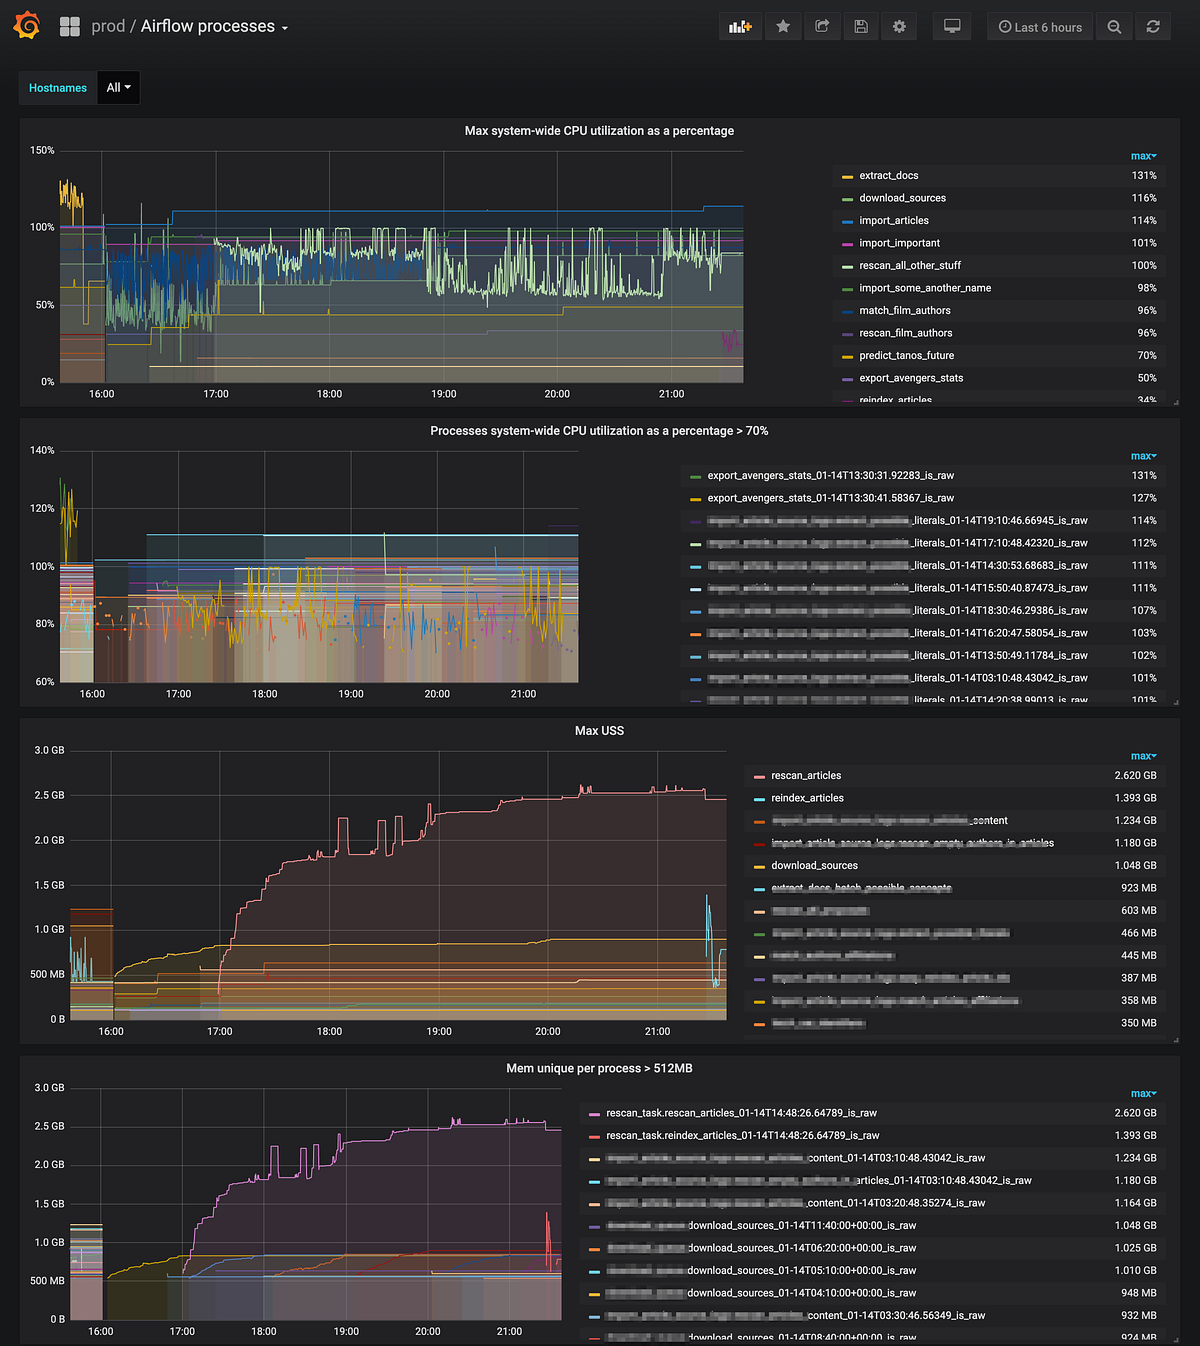Toggle the extract_docs series in the CPU legend
Screen dimensions: 1200x1346
point(889,175)
